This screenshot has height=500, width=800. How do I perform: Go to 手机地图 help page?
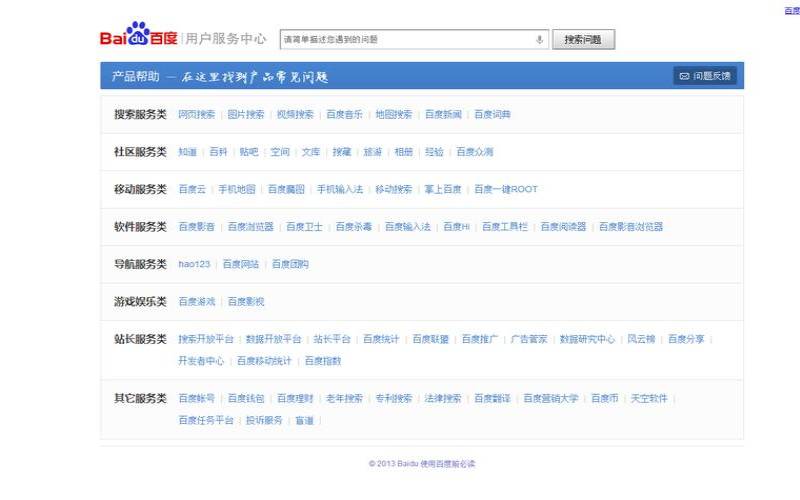(237, 189)
